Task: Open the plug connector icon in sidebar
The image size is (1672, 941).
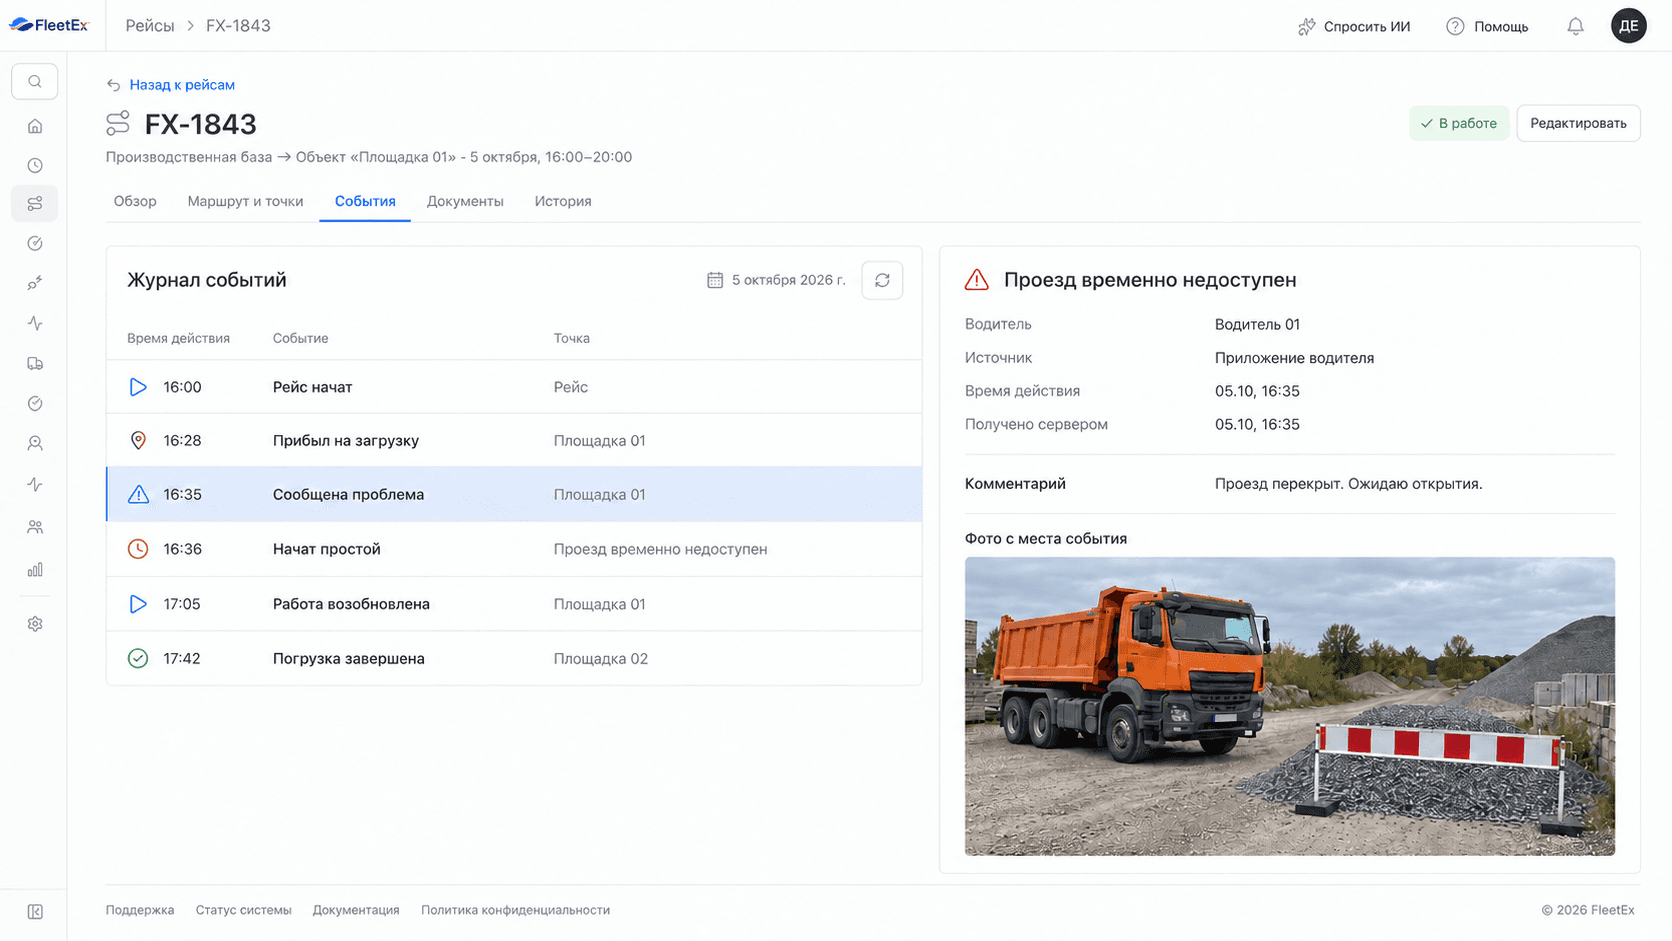Action: [x=35, y=283]
